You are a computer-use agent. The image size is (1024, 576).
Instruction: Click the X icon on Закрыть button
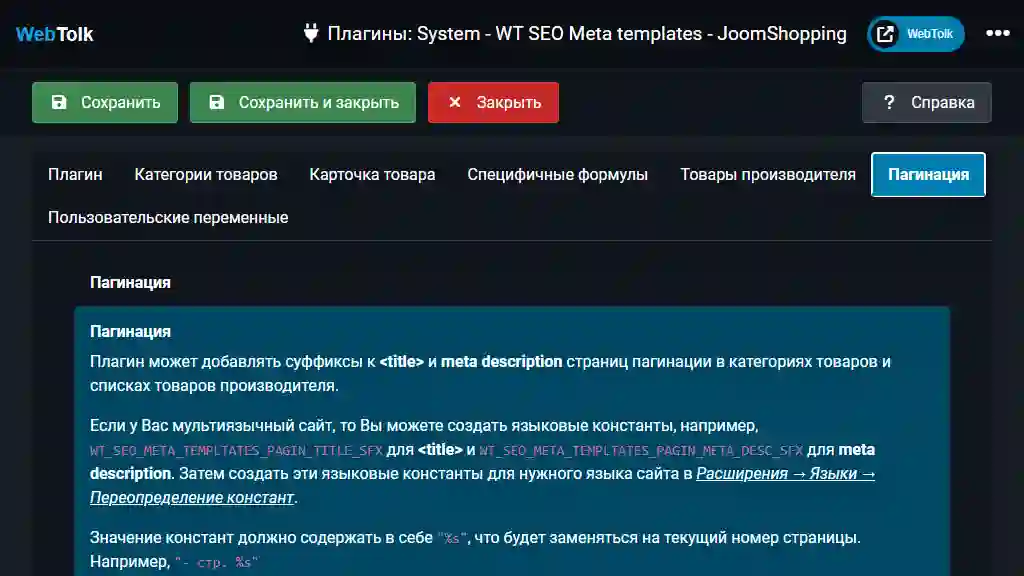click(455, 102)
